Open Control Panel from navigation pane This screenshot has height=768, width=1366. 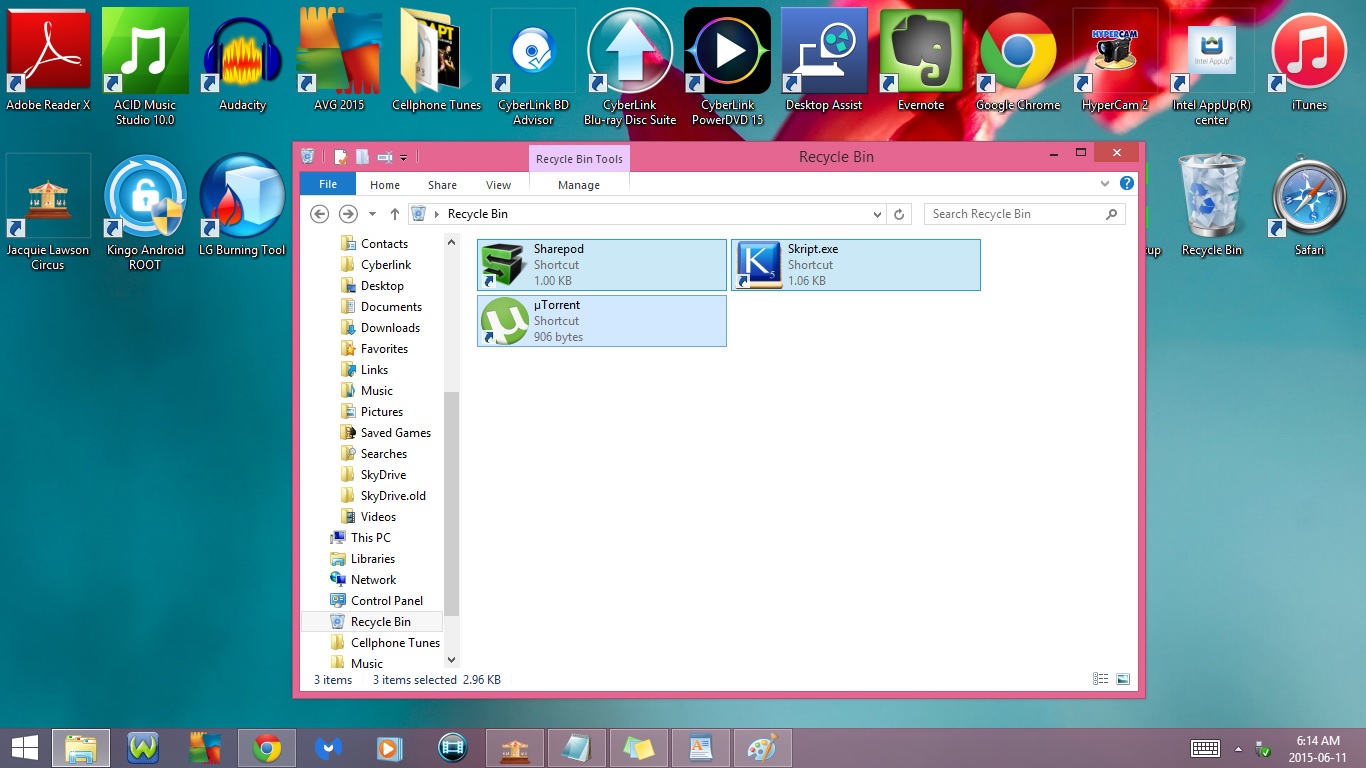point(386,601)
